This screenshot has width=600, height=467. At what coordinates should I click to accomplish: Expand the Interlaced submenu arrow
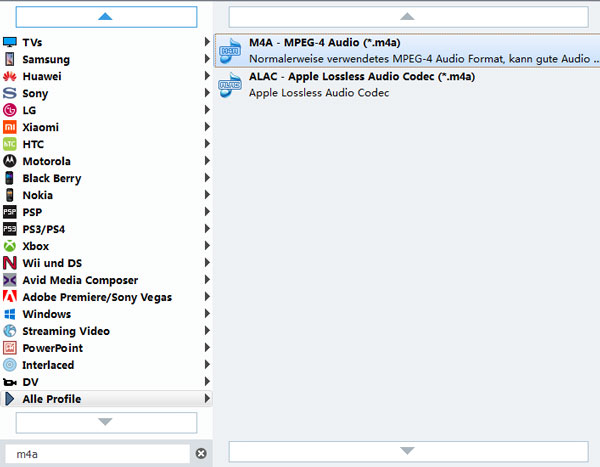[207, 364]
